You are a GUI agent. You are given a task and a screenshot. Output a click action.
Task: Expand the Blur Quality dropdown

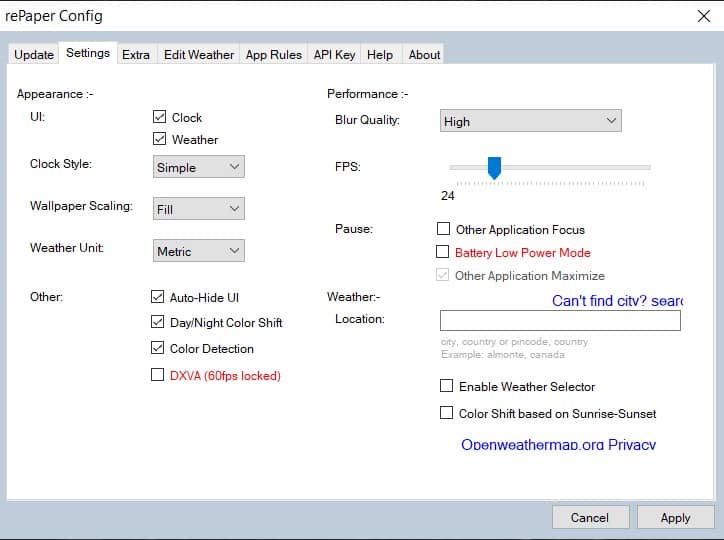tap(531, 121)
